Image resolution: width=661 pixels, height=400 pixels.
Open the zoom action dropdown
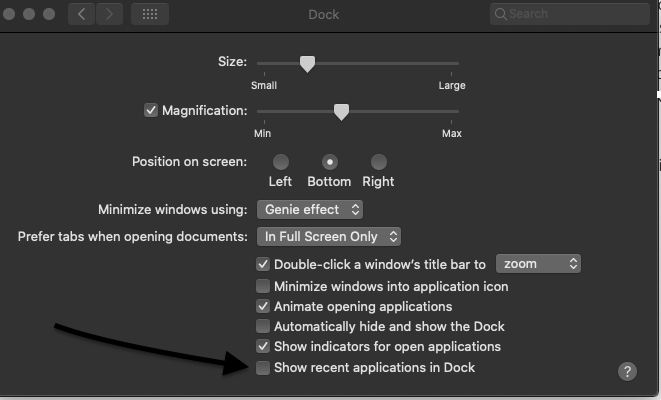click(538, 264)
